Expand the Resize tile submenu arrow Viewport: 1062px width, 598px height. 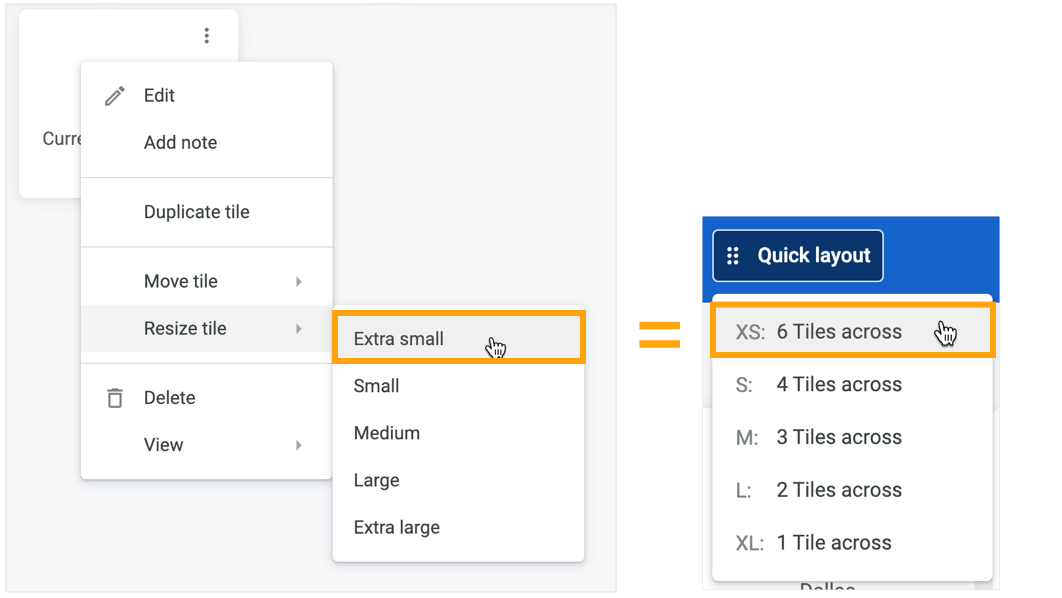(x=299, y=329)
